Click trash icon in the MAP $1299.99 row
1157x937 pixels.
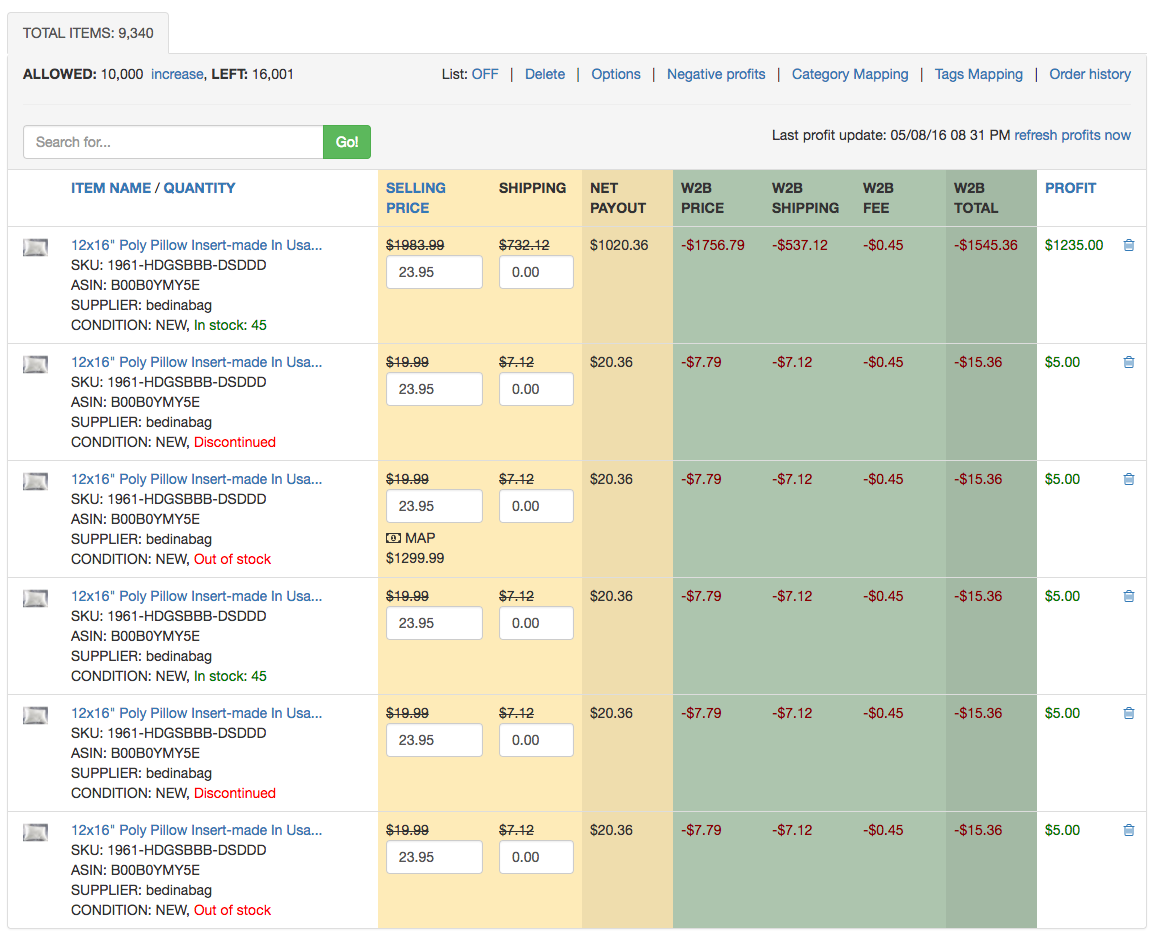coord(1128,479)
